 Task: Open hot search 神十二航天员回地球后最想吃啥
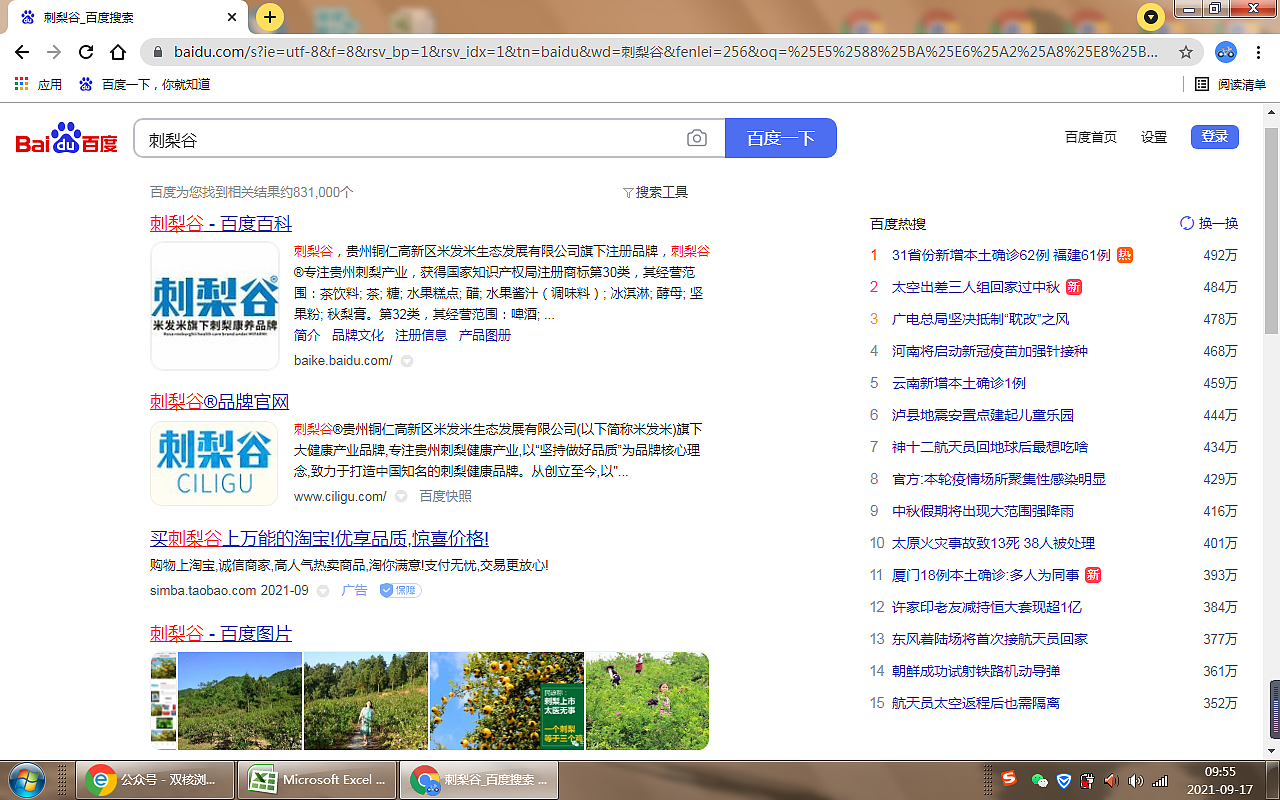point(990,447)
